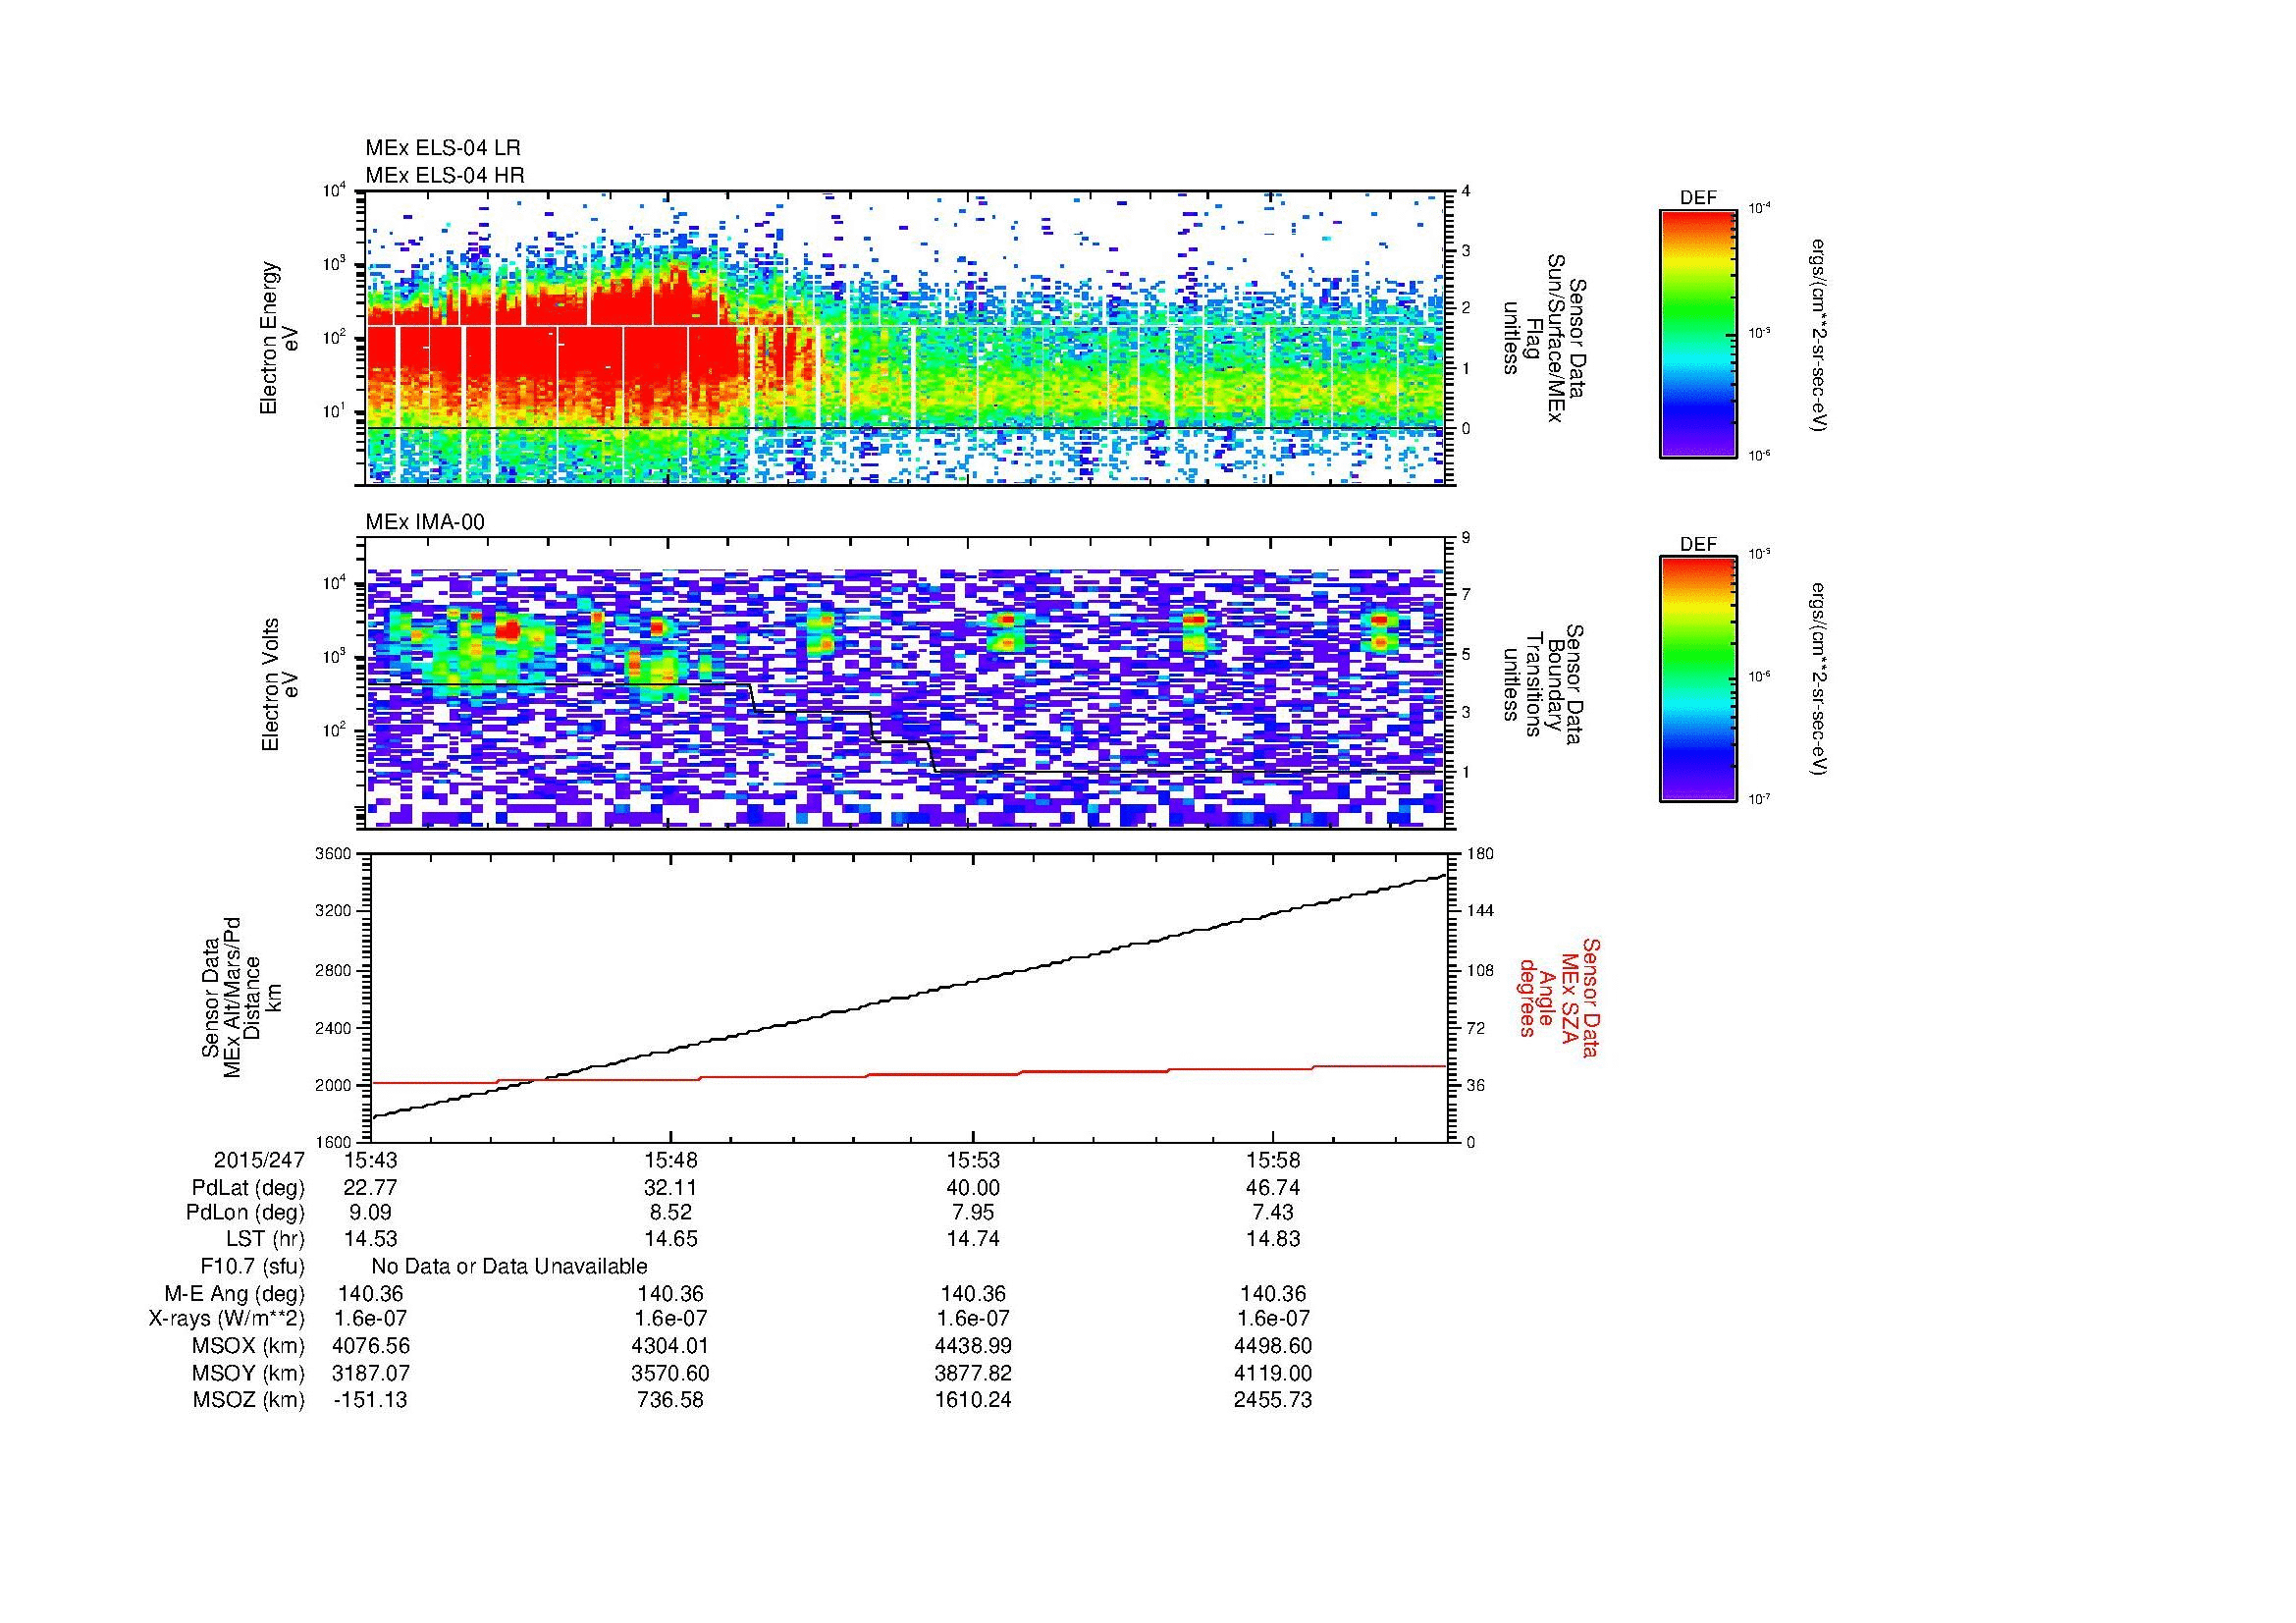This screenshot has height=1623, width=2296.
Task: Click PdLon value '7.95'
Action: pos(972,1213)
